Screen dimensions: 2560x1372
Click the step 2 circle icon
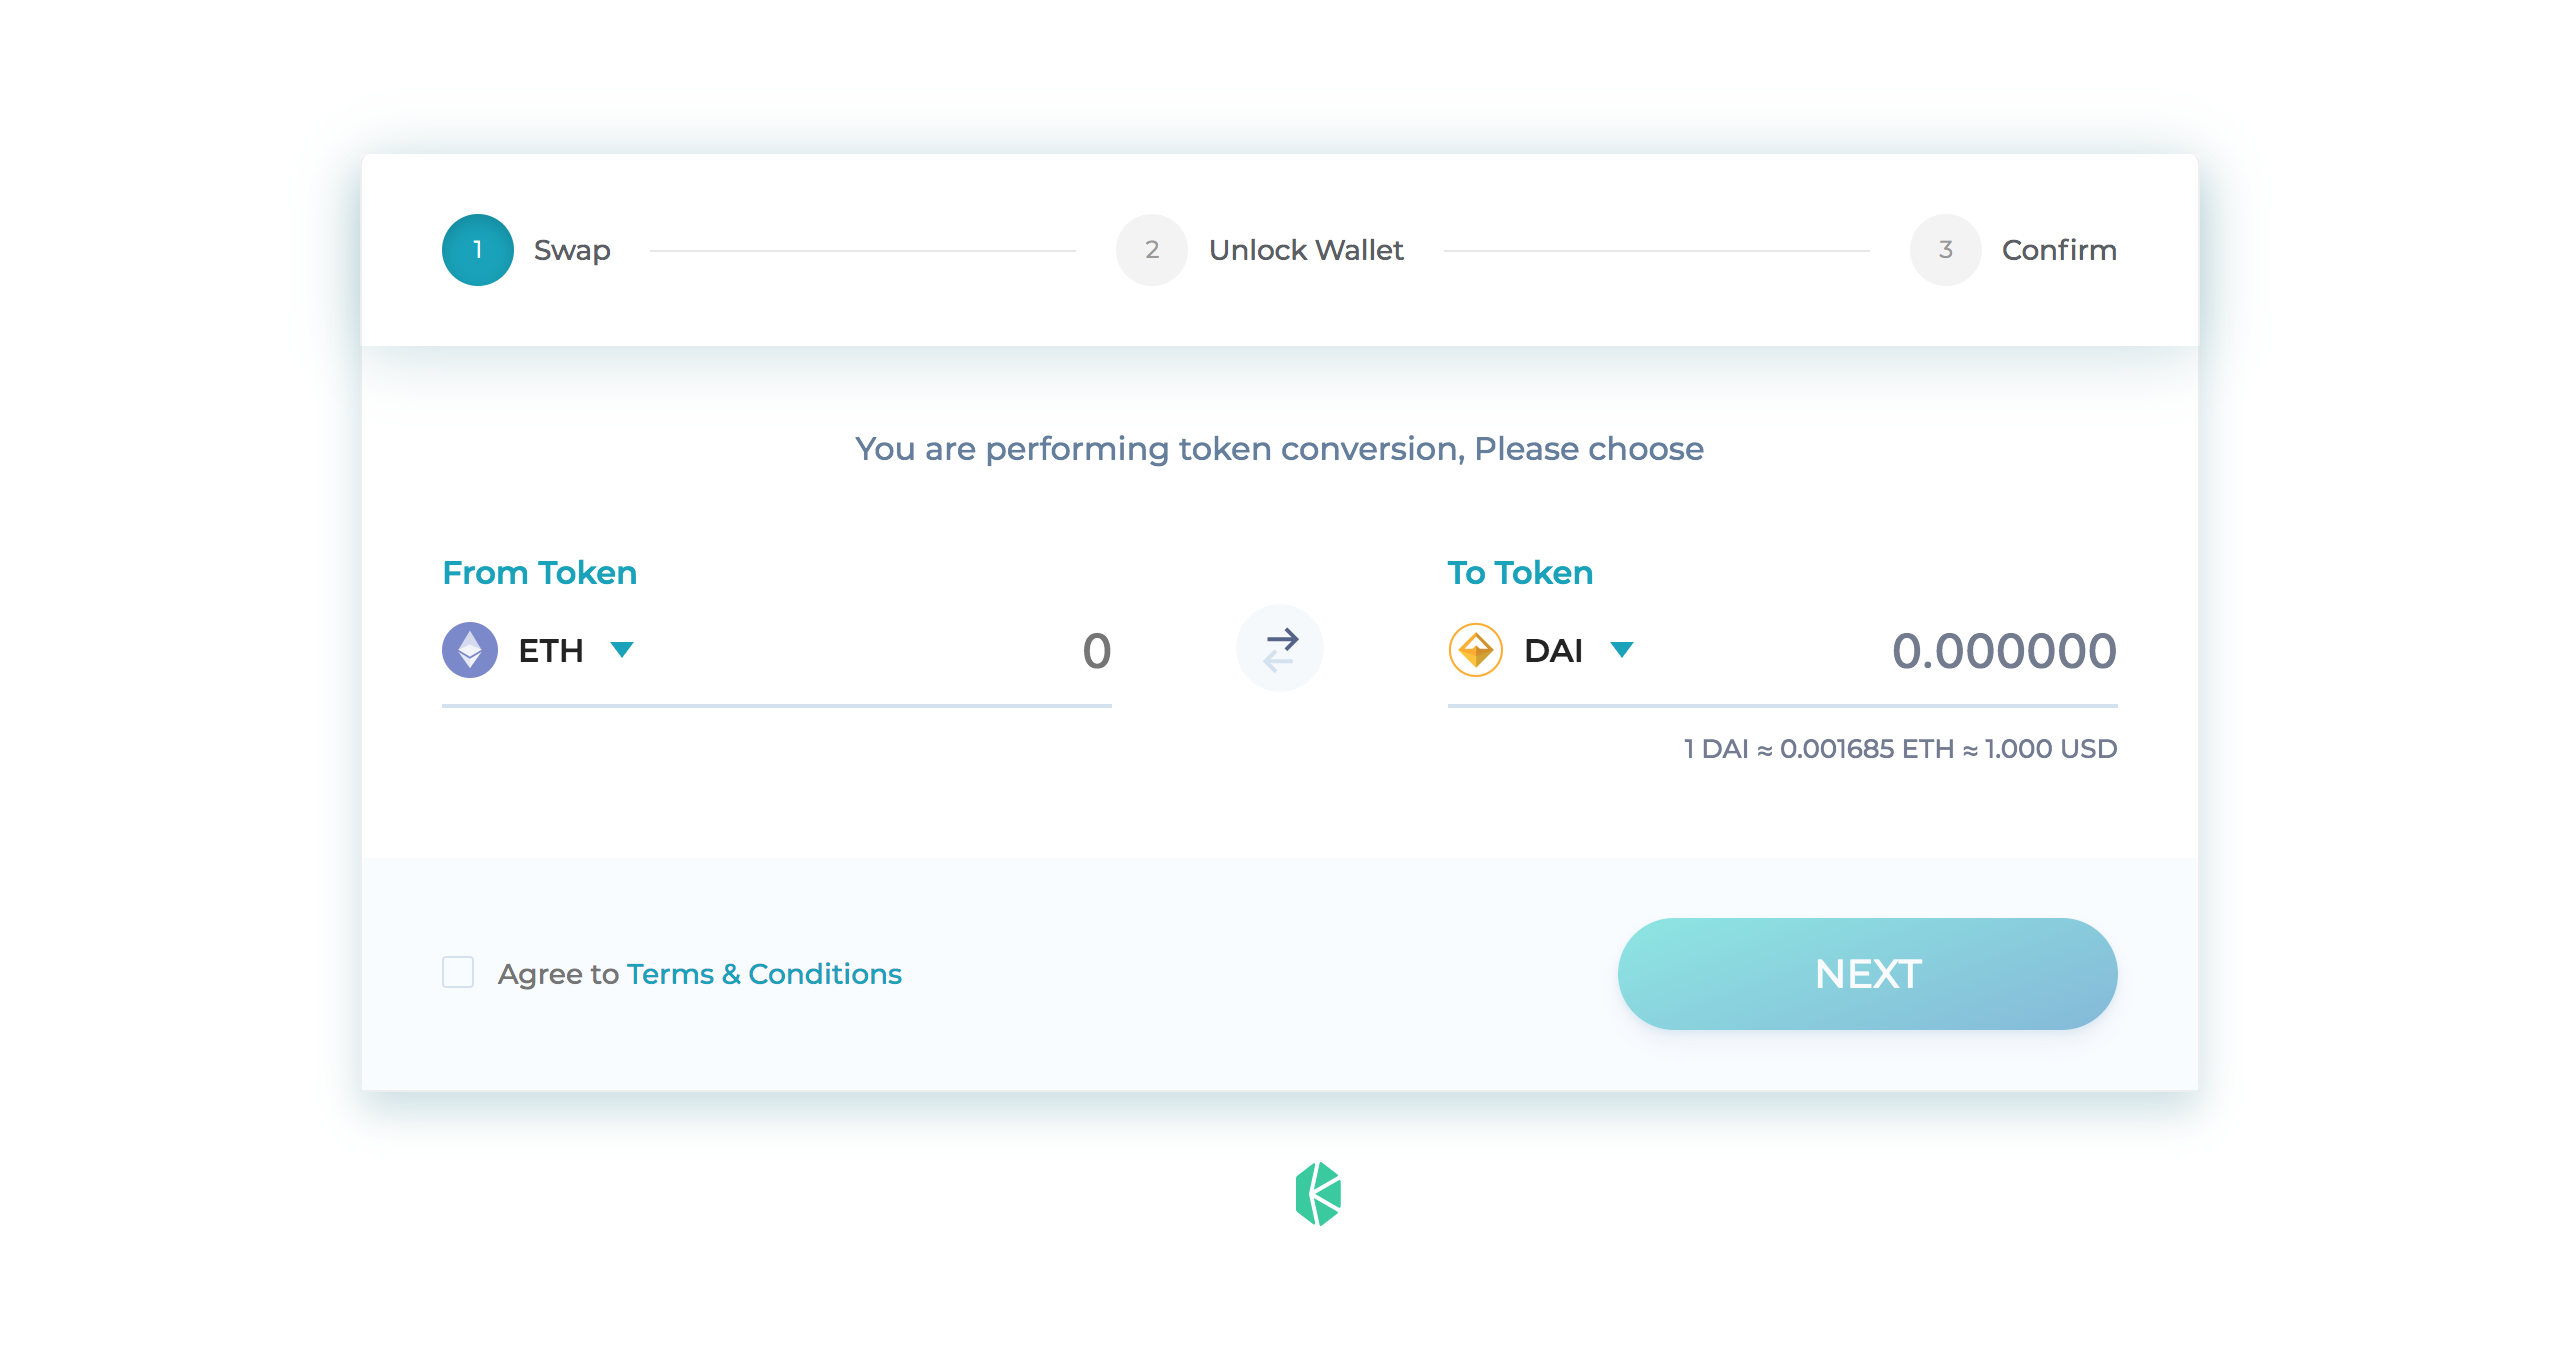1151,250
